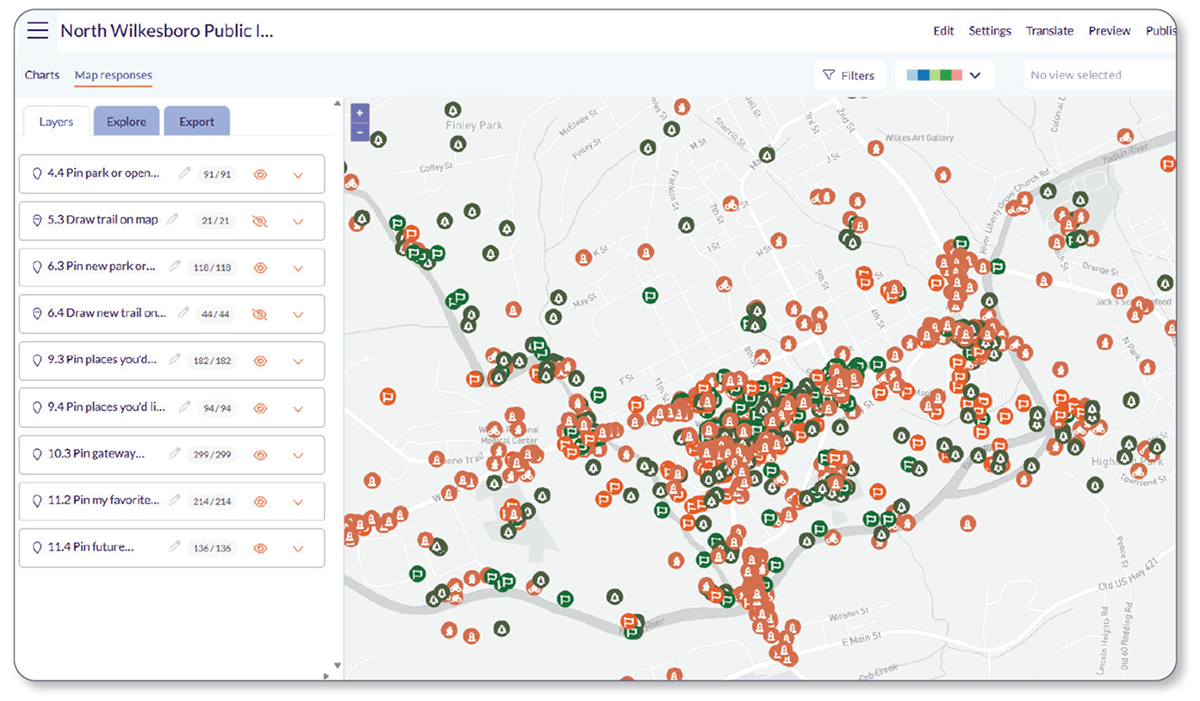The width and height of the screenshot is (1200, 701).
Task: Open the hamburger menu icon
Action: pos(37,30)
